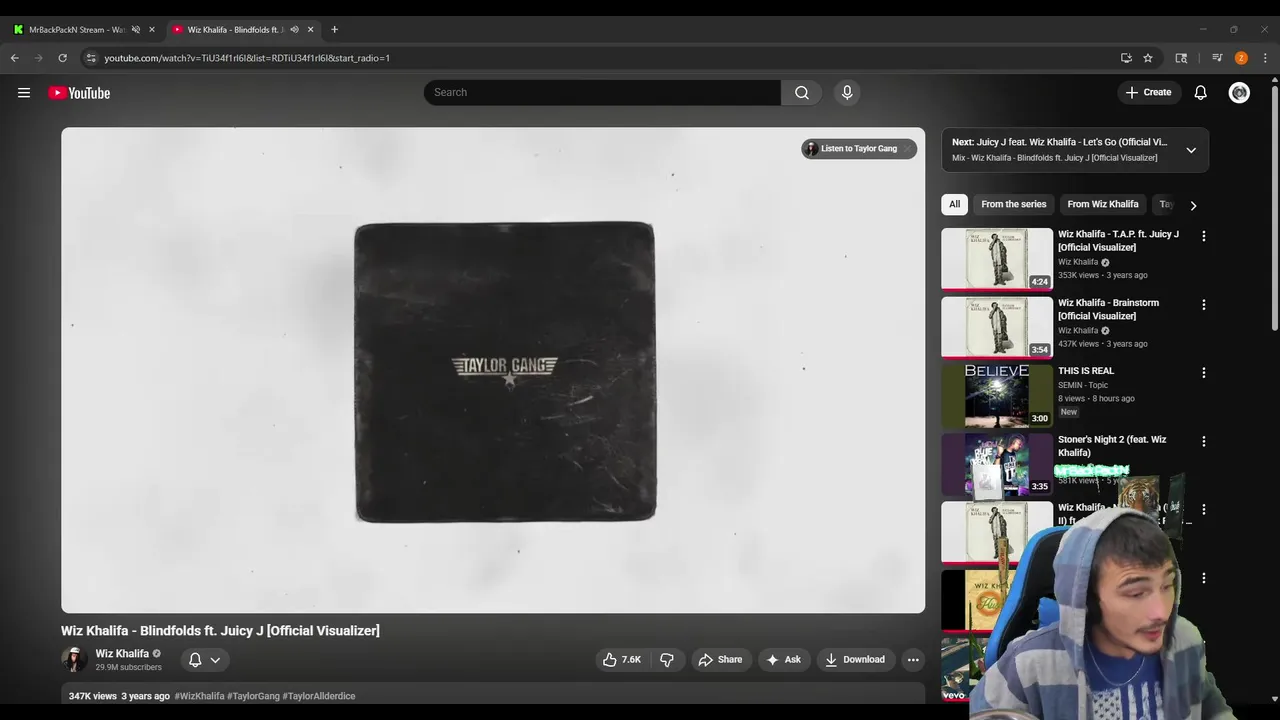Select the All filter chip
The image size is (1280, 720).
pyautogui.click(x=954, y=204)
